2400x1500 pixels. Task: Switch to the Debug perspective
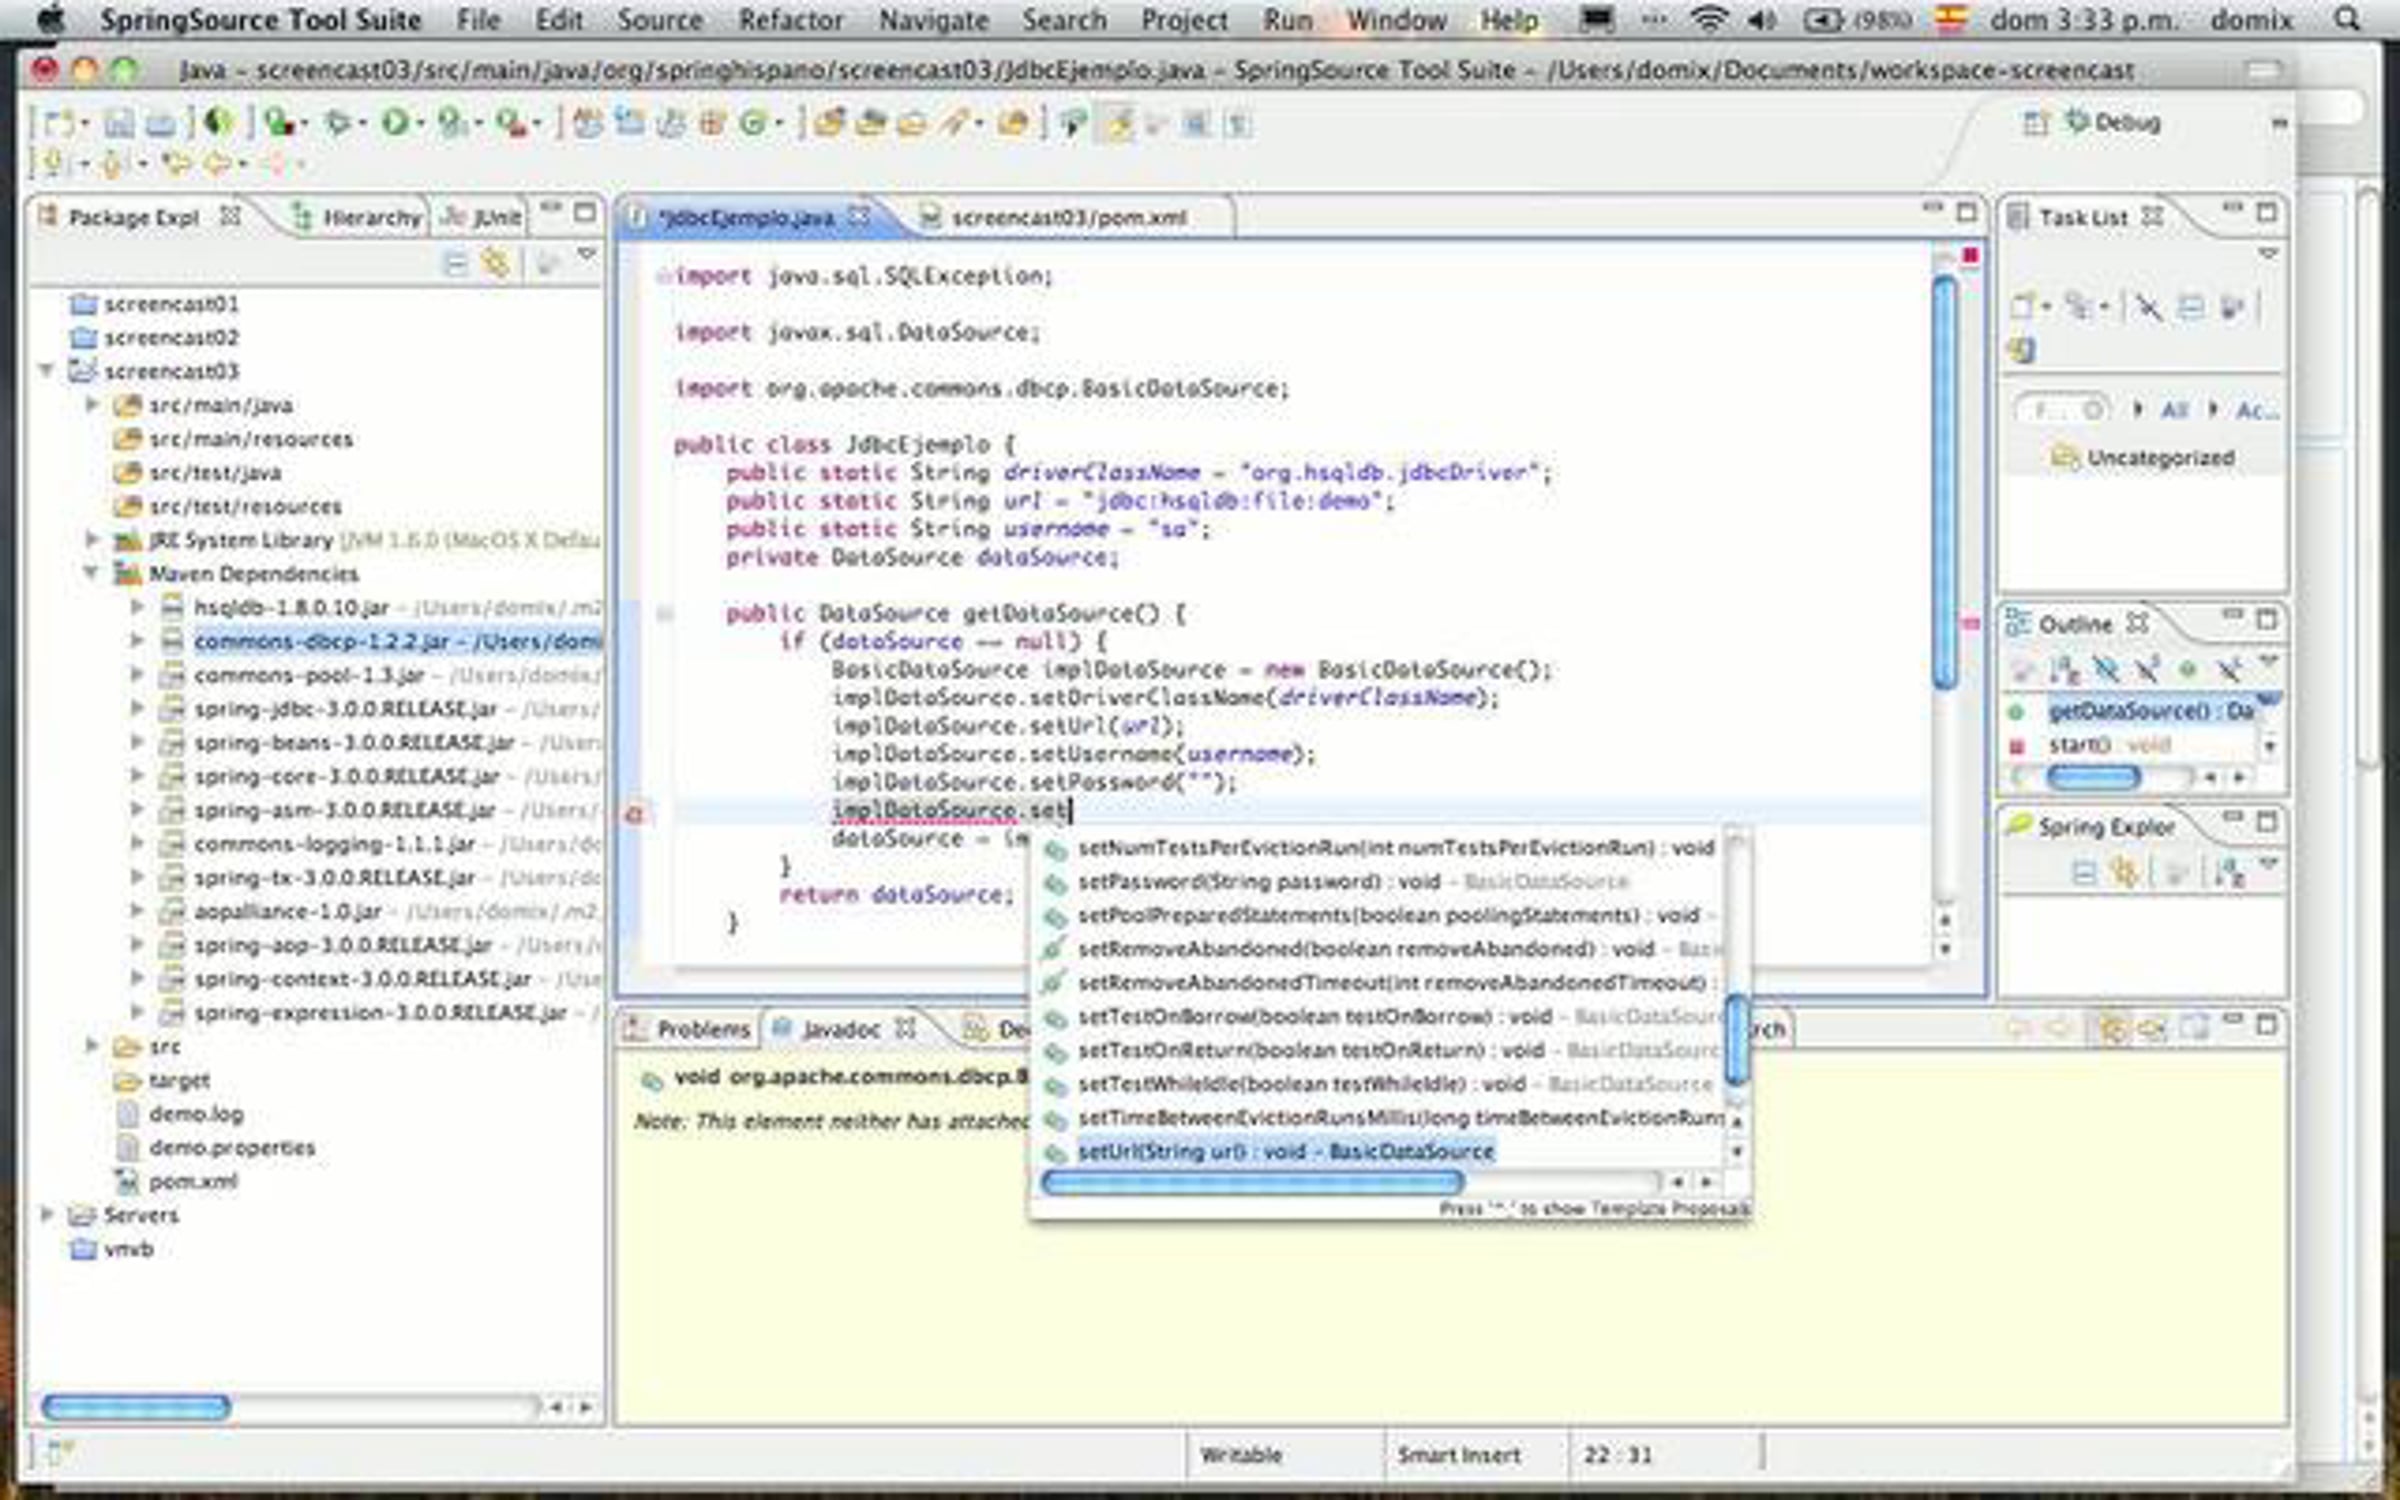coord(2112,123)
